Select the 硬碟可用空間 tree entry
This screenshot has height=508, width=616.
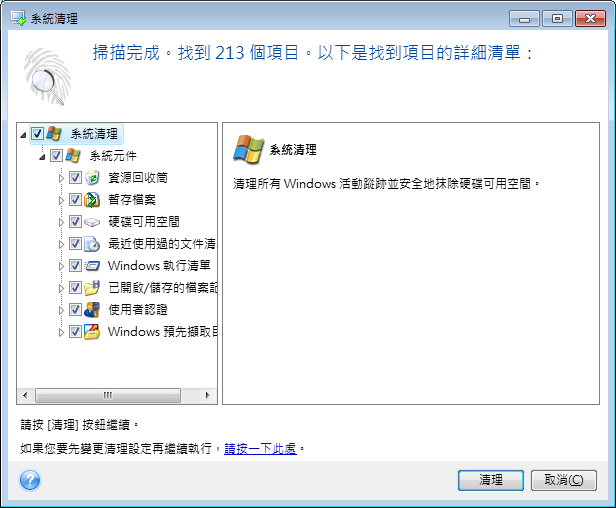(144, 222)
